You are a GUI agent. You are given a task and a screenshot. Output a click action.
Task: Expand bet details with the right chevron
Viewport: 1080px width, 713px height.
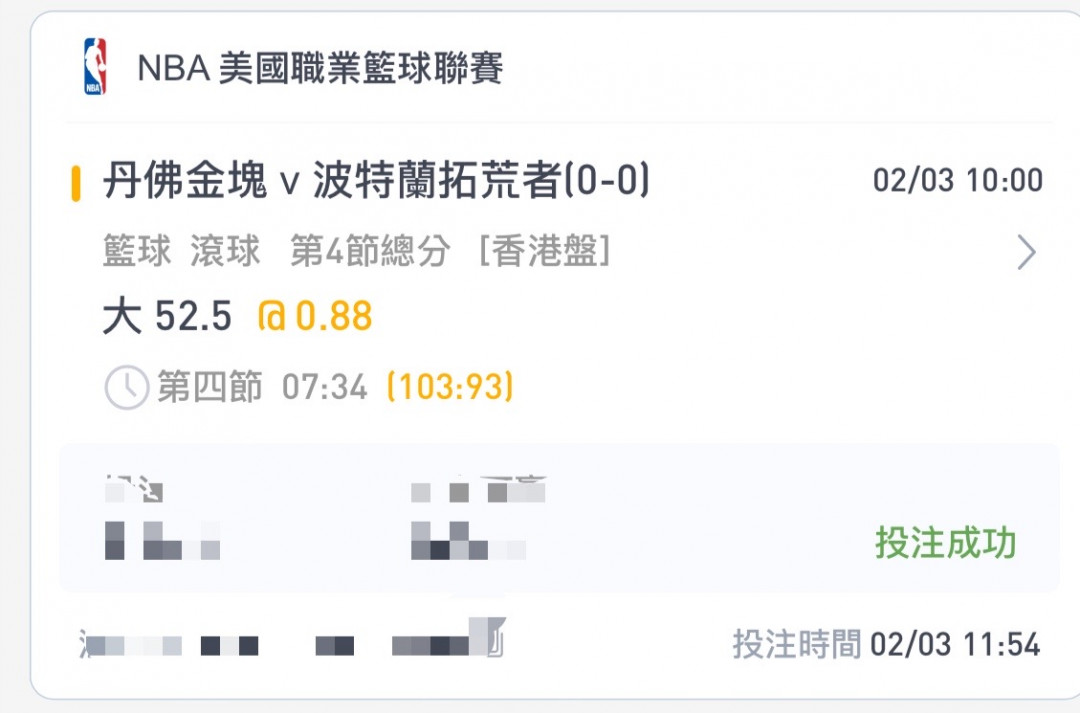pyautogui.click(x=1026, y=253)
